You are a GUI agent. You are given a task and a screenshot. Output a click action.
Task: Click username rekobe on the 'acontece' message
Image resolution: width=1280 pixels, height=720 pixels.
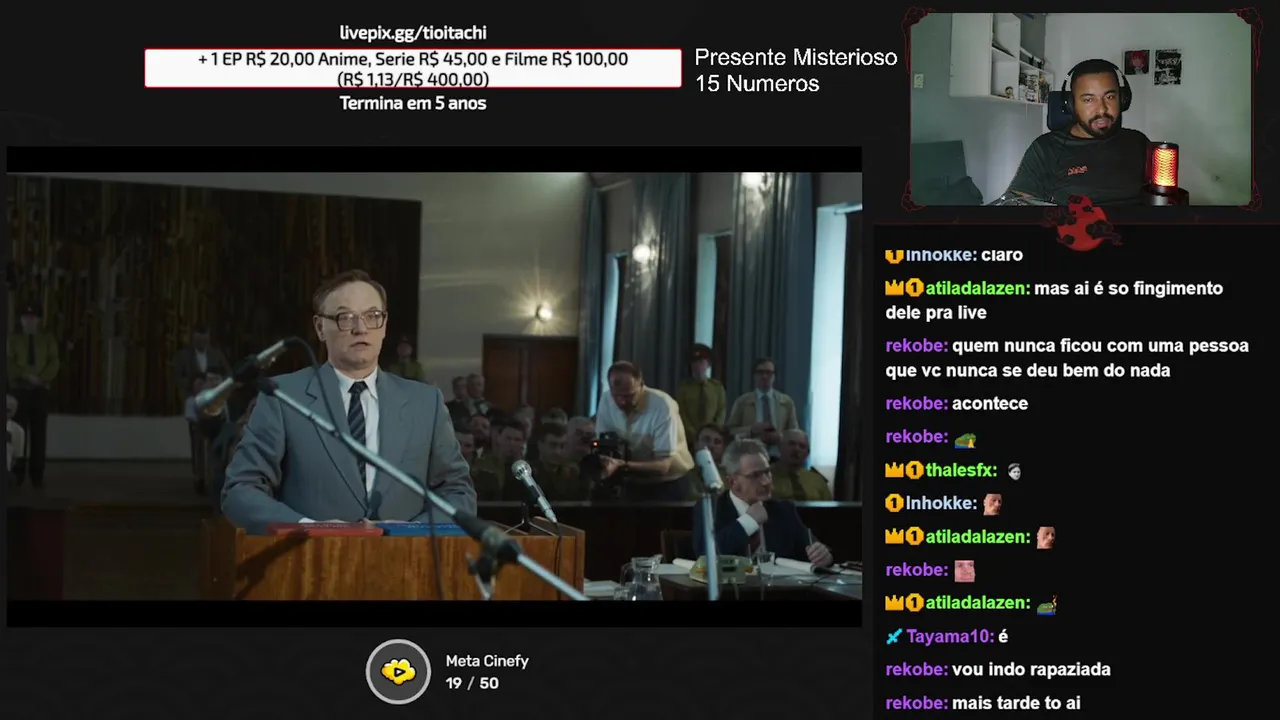917,404
